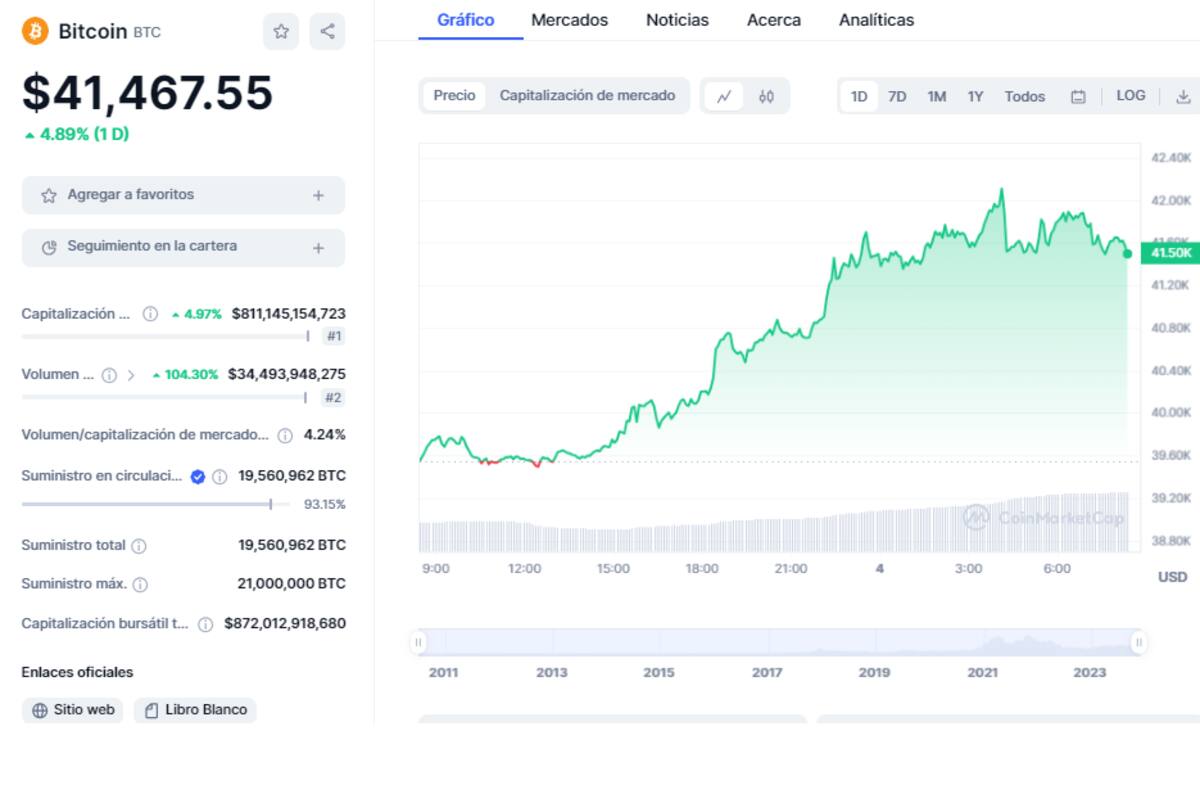The height and width of the screenshot is (794, 1200).
Task: Expand Seguimiento en la cartera plus sign
Action: tap(318, 248)
